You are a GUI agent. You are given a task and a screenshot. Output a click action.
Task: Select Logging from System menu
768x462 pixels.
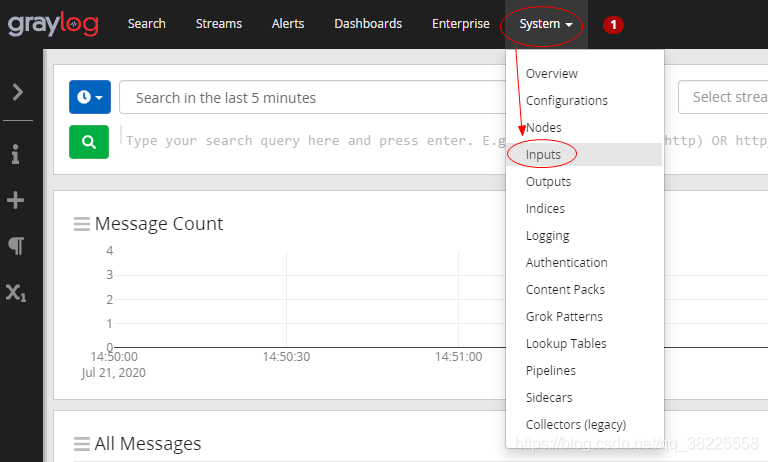click(584, 236)
